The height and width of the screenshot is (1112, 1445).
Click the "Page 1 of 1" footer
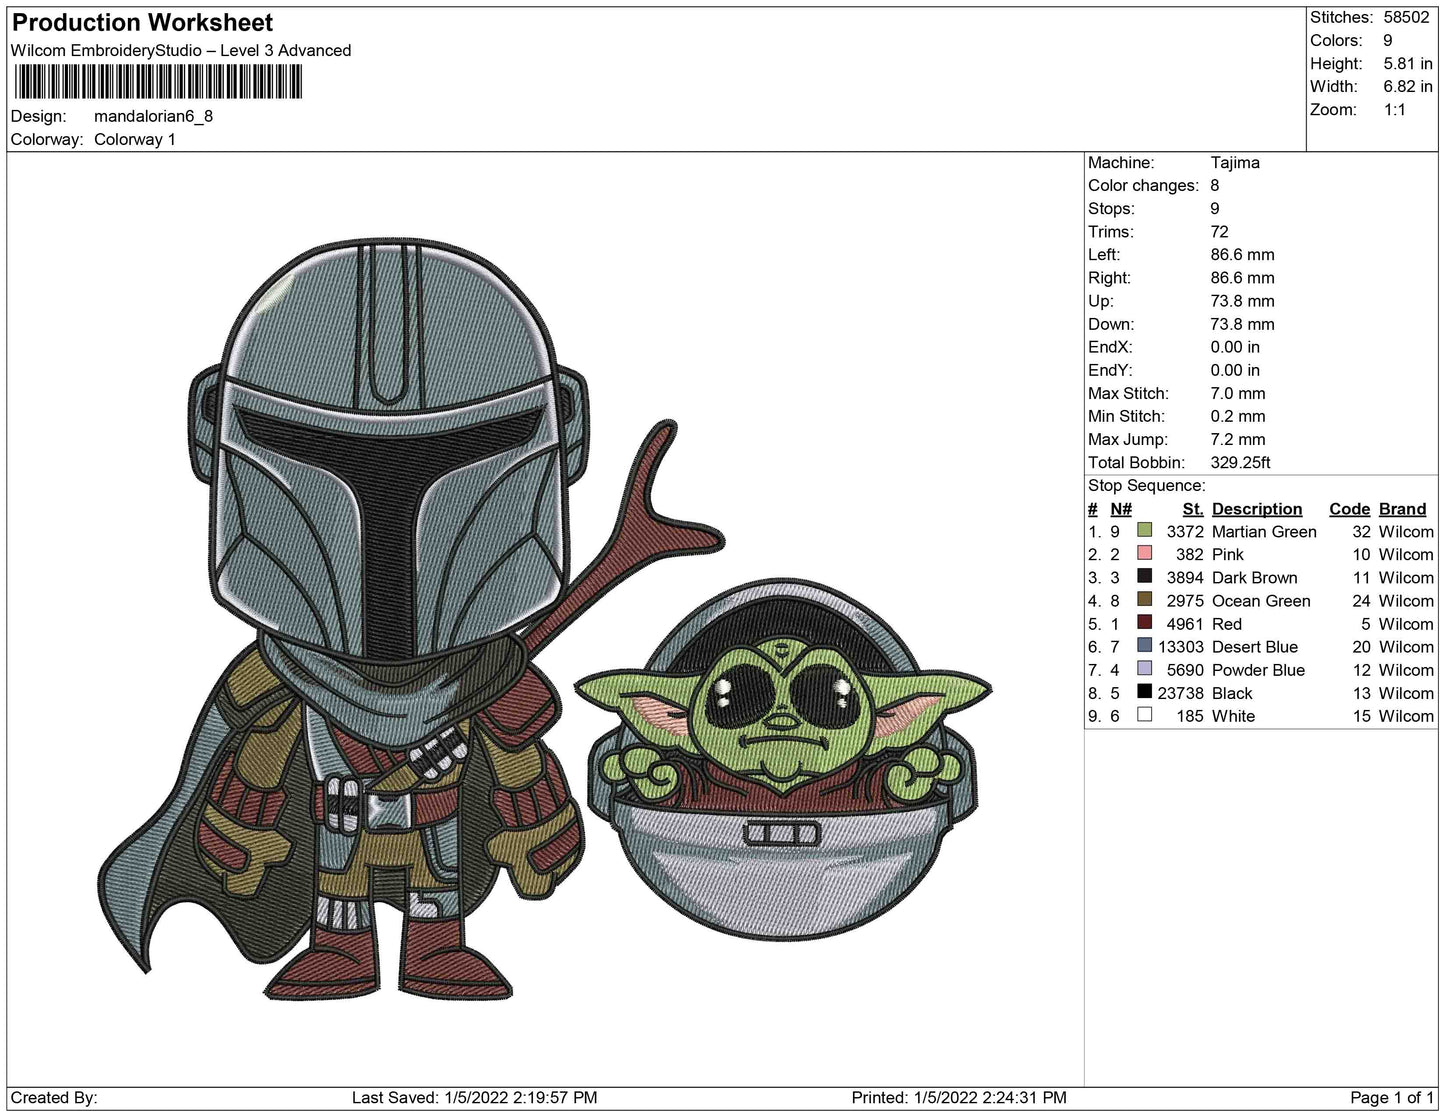point(1393,1098)
